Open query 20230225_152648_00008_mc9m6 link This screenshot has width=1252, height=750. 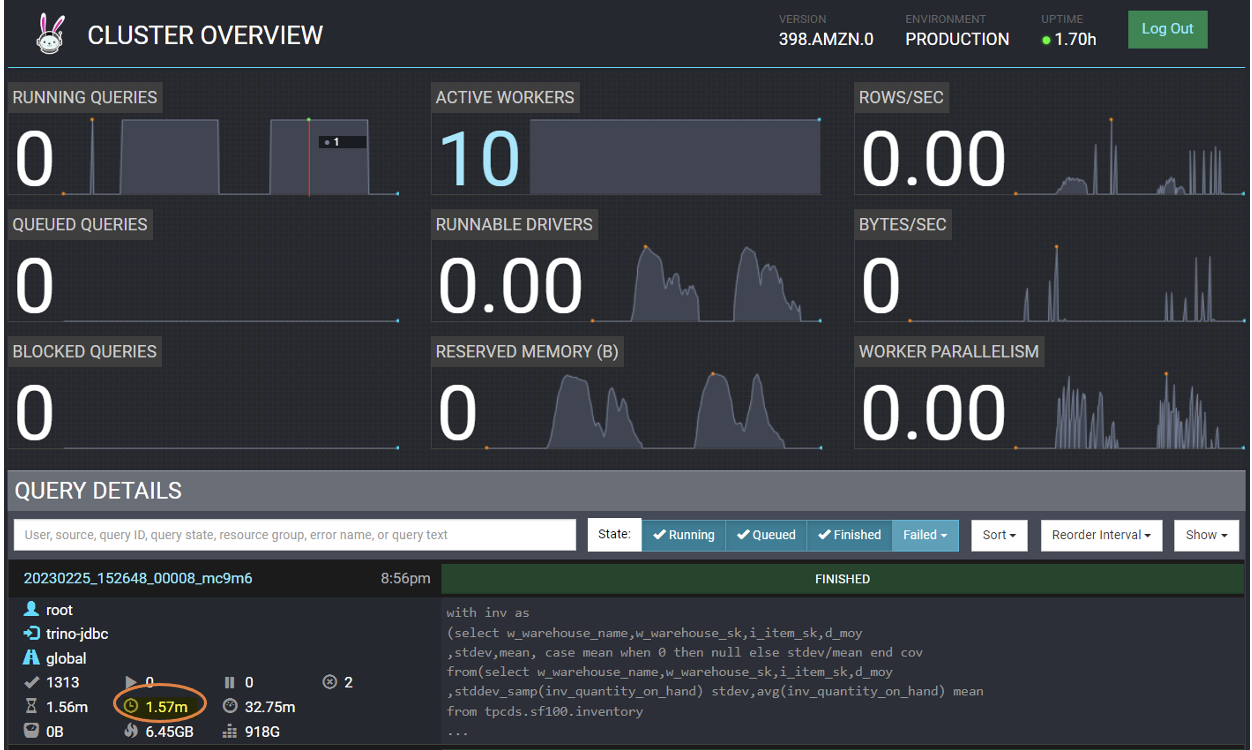click(x=138, y=578)
